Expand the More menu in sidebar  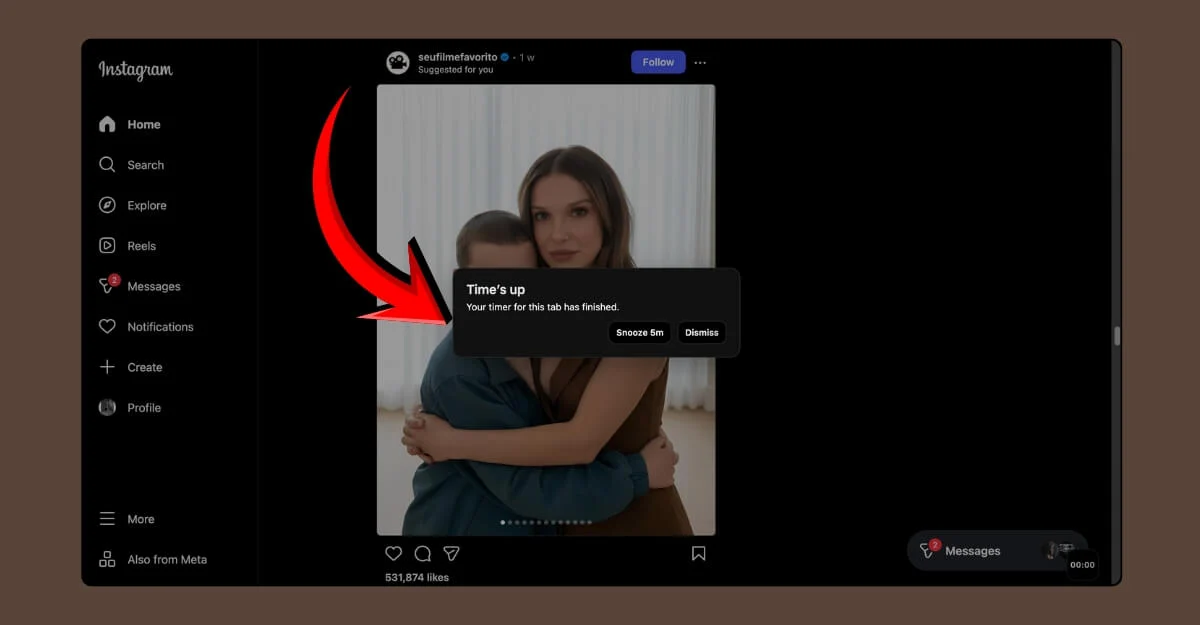tap(140, 519)
